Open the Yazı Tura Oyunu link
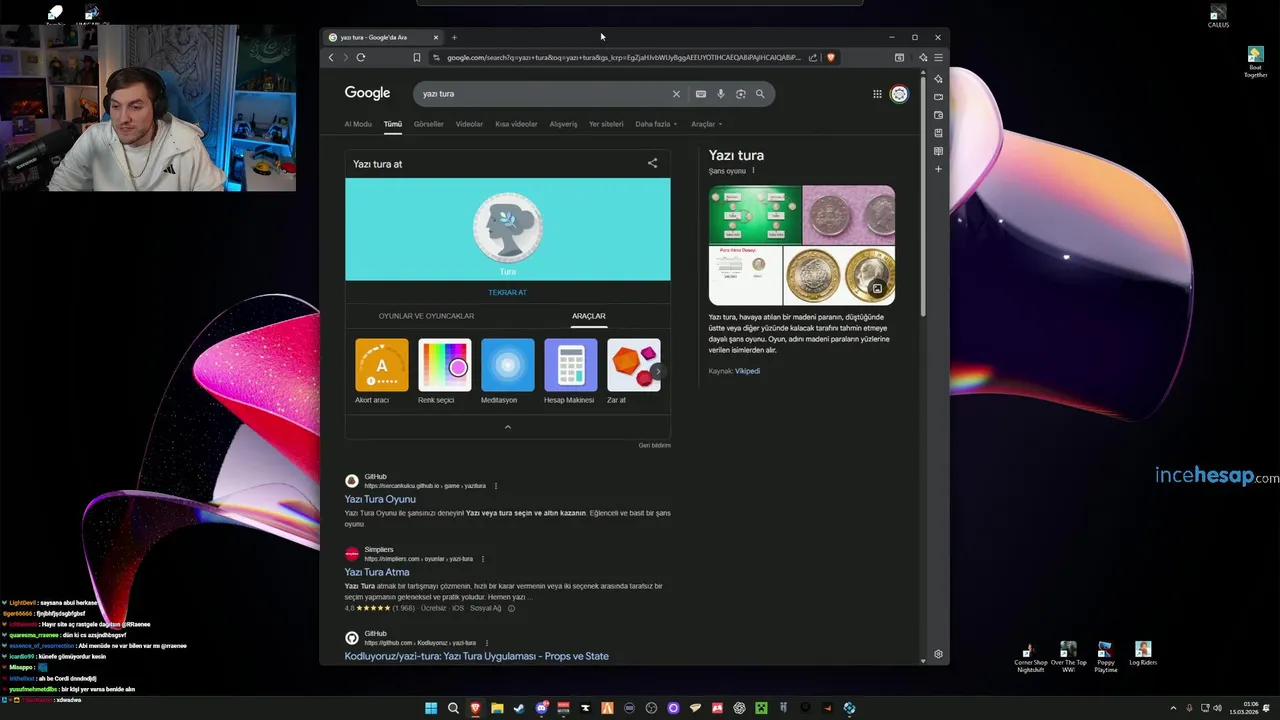 point(380,499)
